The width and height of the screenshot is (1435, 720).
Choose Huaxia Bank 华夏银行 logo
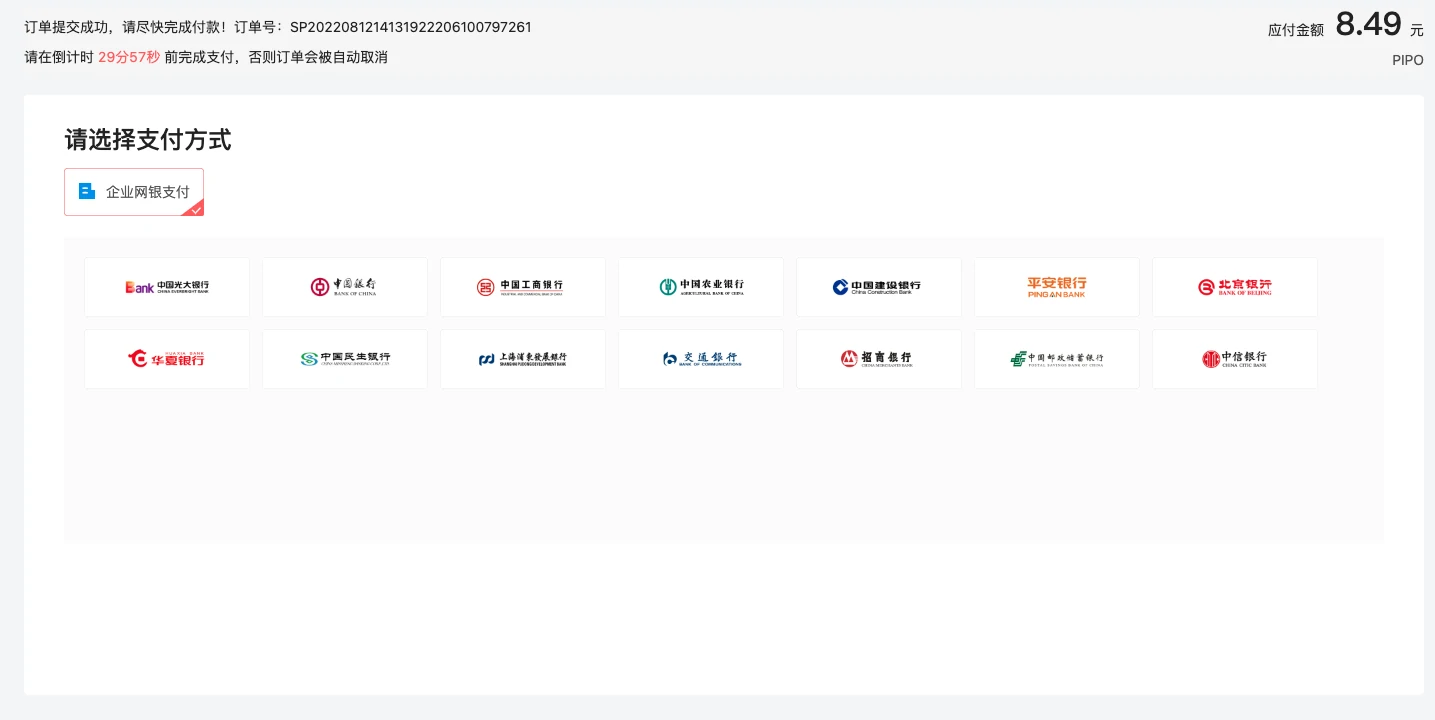click(167, 359)
